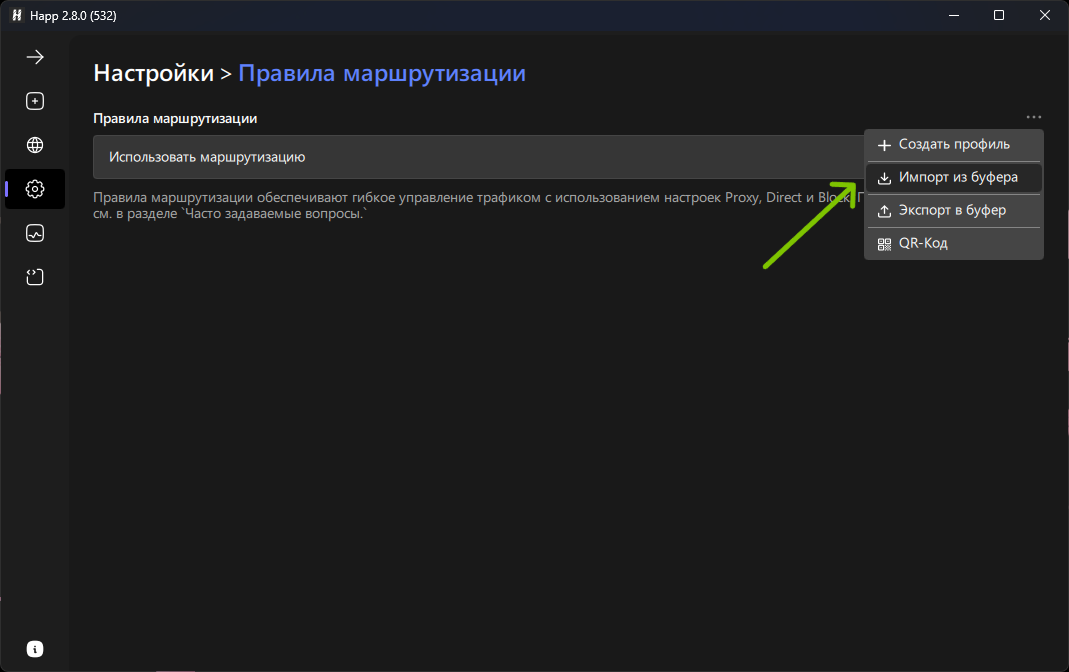Screen dimensions: 1069x672
Task: Open the globe section in the sidebar
Action: click(35, 145)
